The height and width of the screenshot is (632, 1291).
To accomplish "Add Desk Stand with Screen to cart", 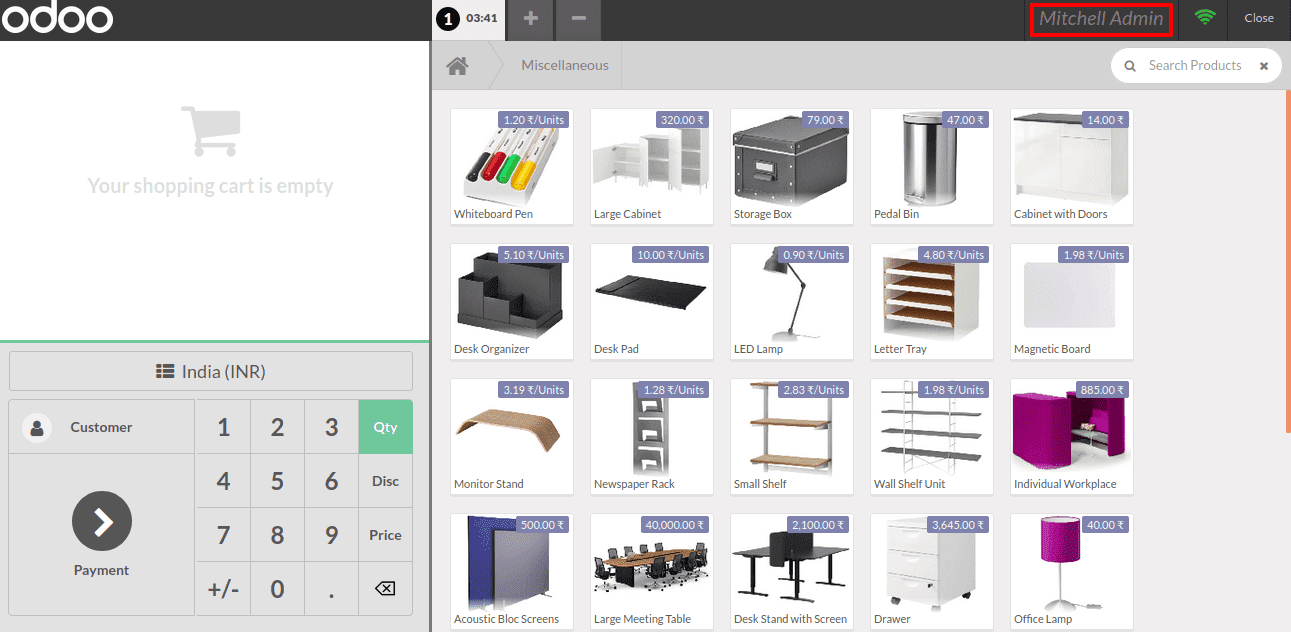I will tap(792, 571).
